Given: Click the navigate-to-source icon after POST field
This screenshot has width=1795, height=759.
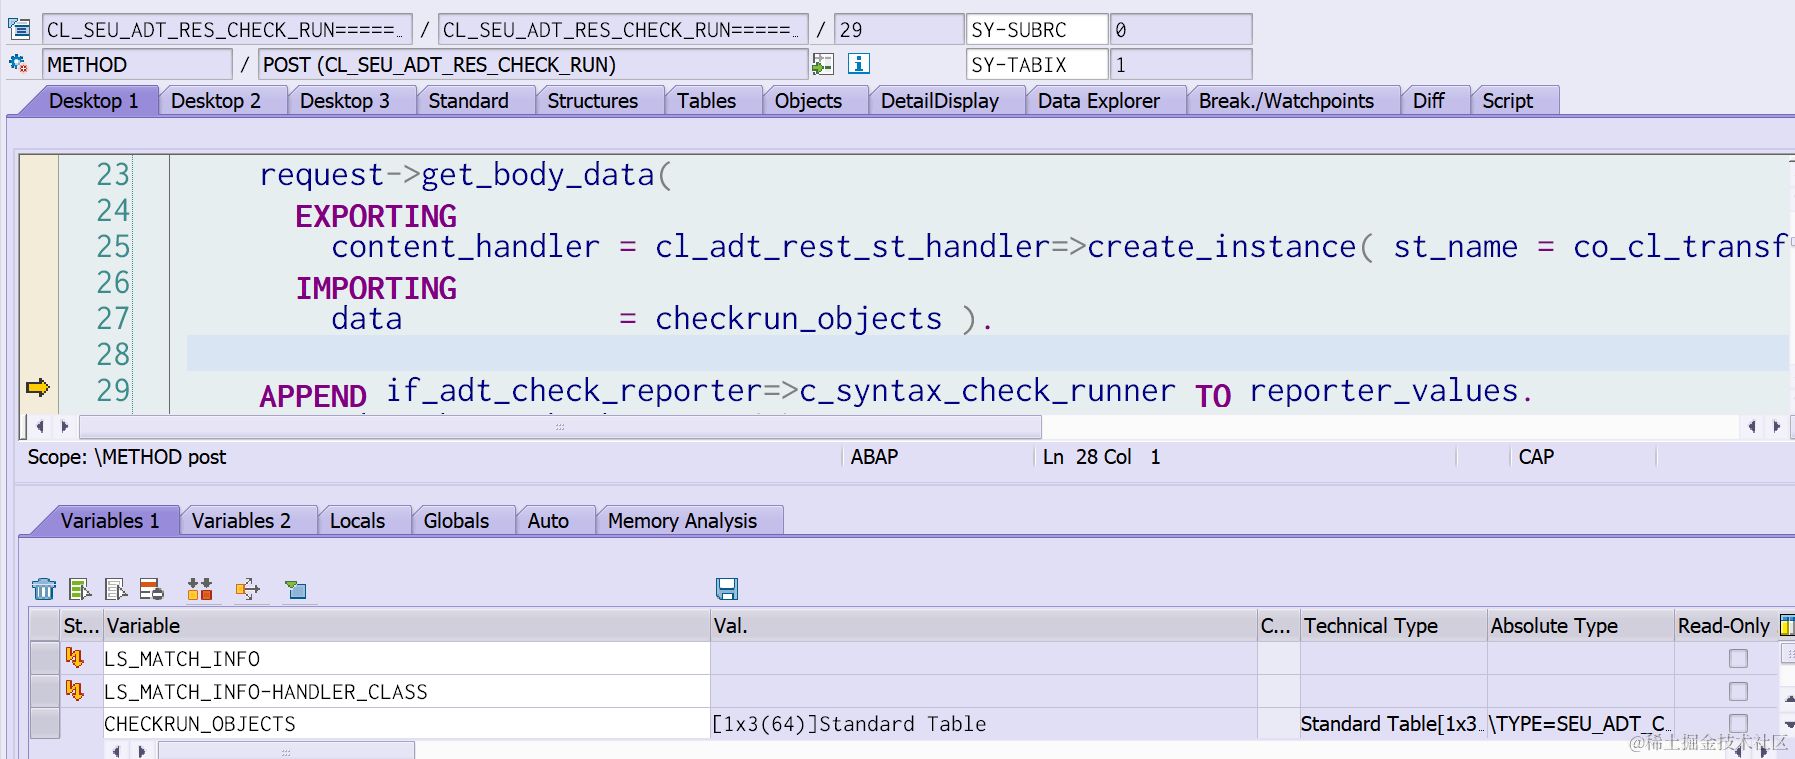Looking at the screenshot, I should coord(823,64).
